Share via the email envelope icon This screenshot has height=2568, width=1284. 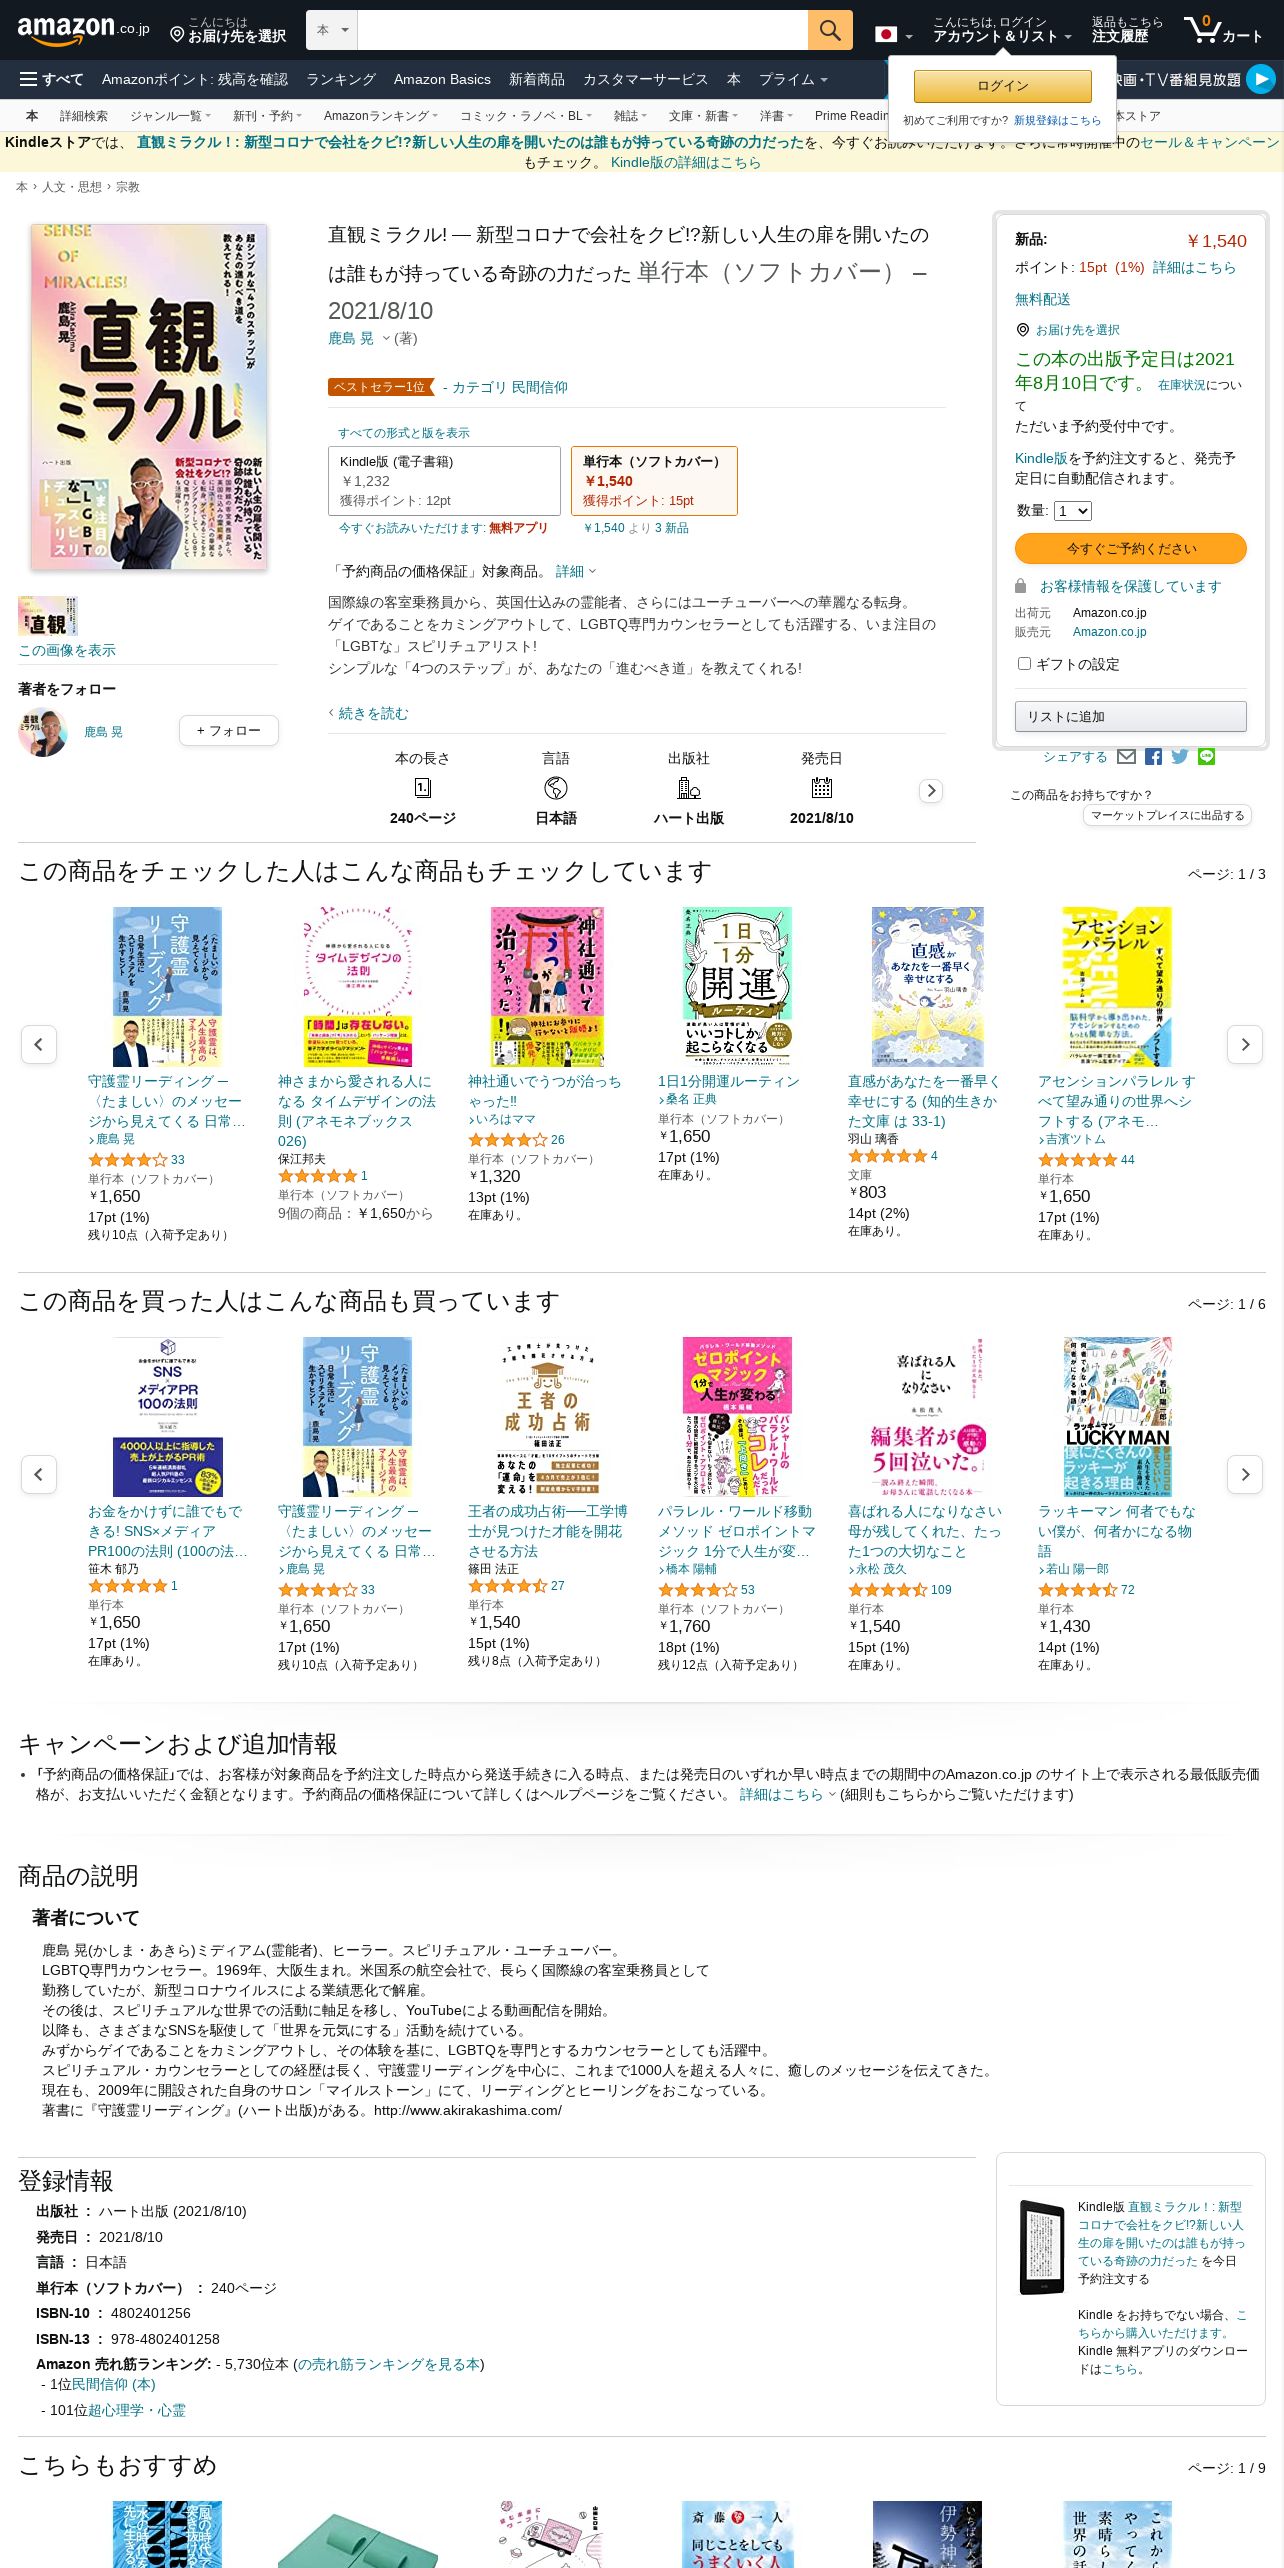tap(1126, 757)
